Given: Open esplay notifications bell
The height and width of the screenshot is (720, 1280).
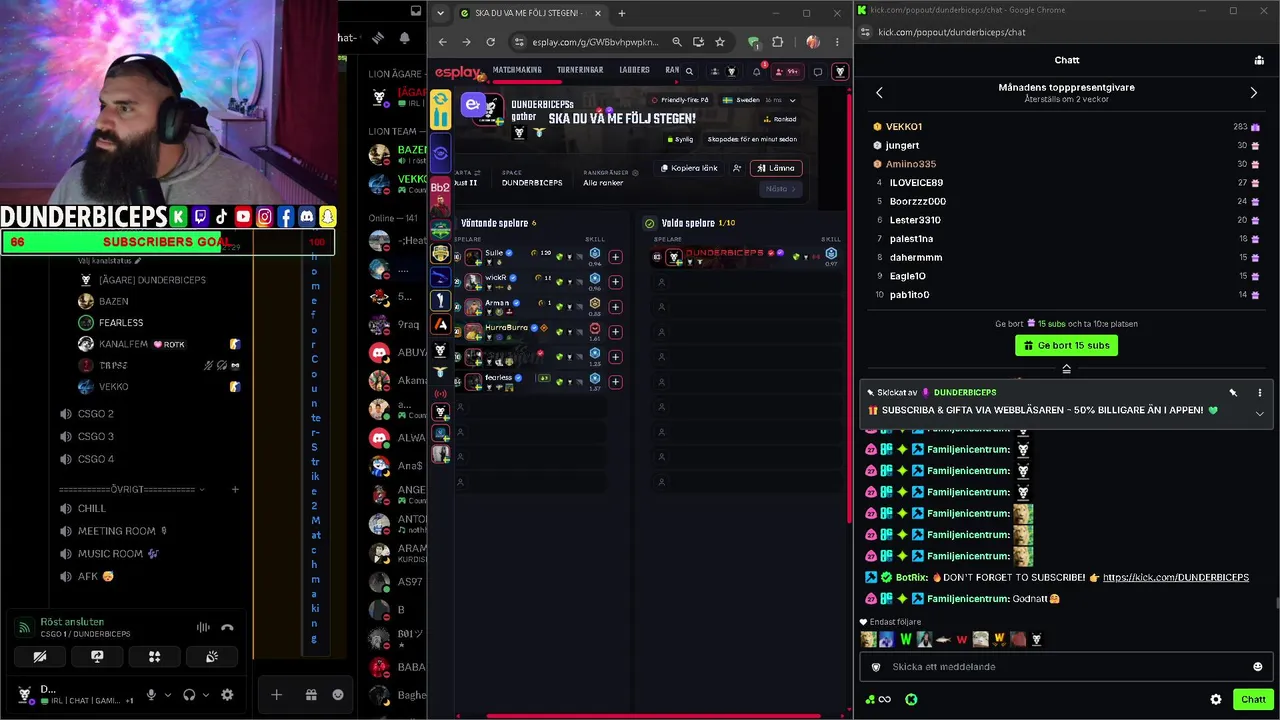Looking at the screenshot, I should (x=756, y=71).
